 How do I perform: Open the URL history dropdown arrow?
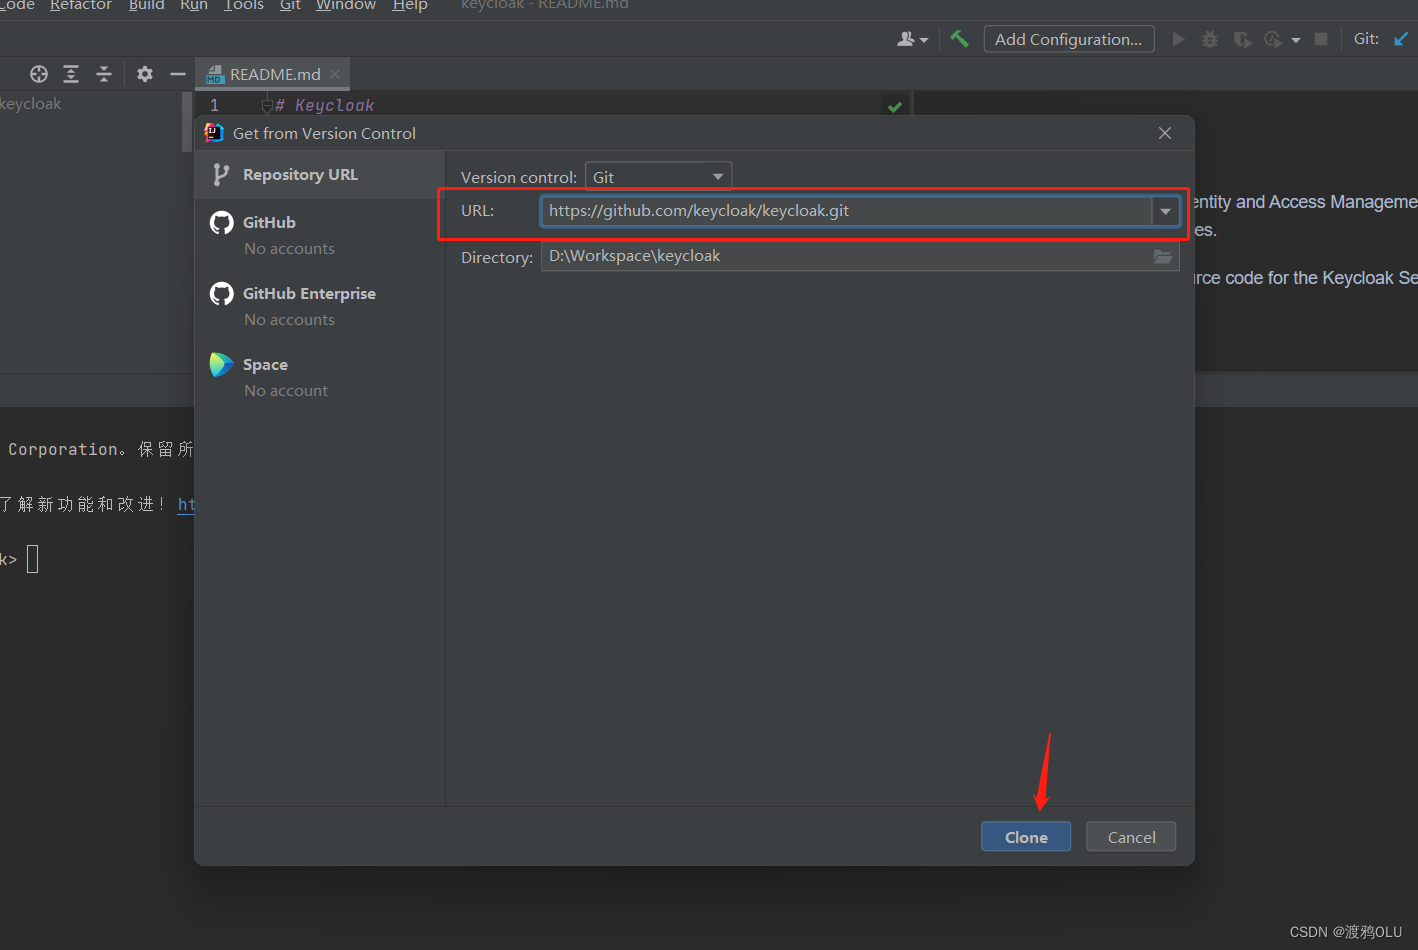(x=1166, y=211)
